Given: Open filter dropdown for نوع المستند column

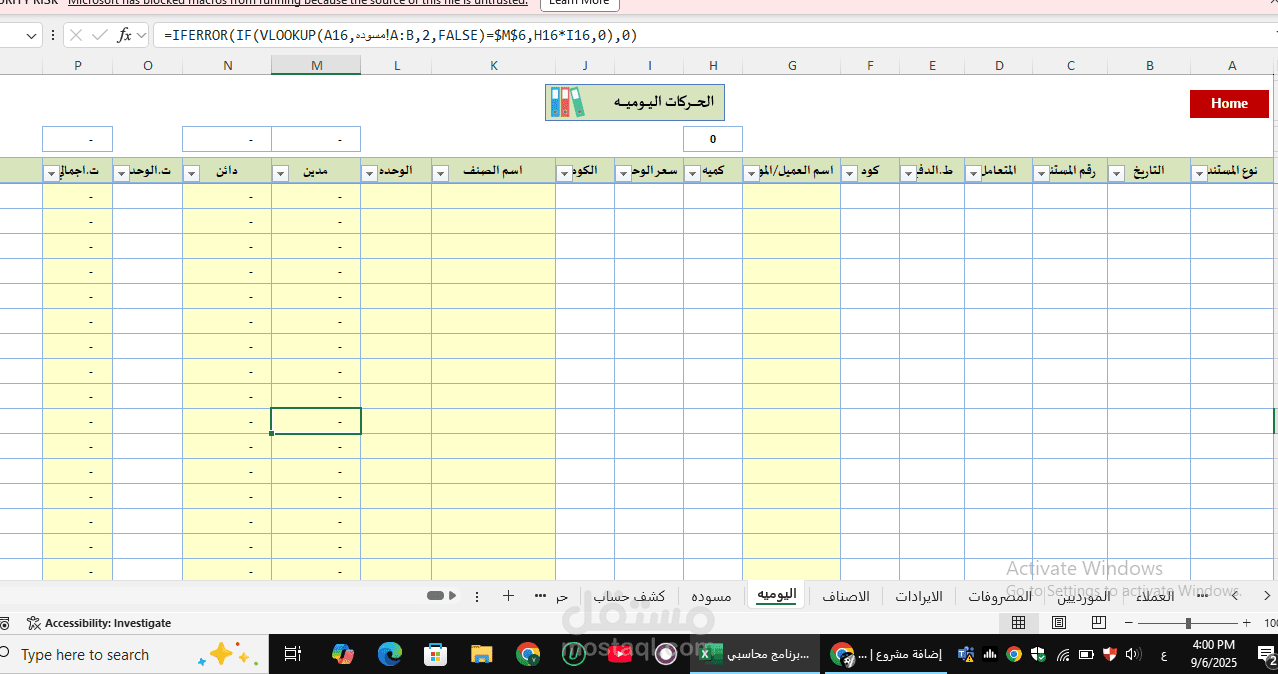Looking at the screenshot, I should pos(1199,173).
